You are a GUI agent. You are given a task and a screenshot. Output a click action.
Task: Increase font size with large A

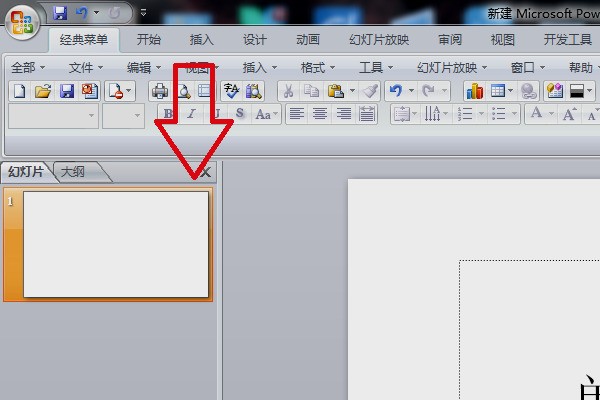pyautogui.click(x=569, y=114)
